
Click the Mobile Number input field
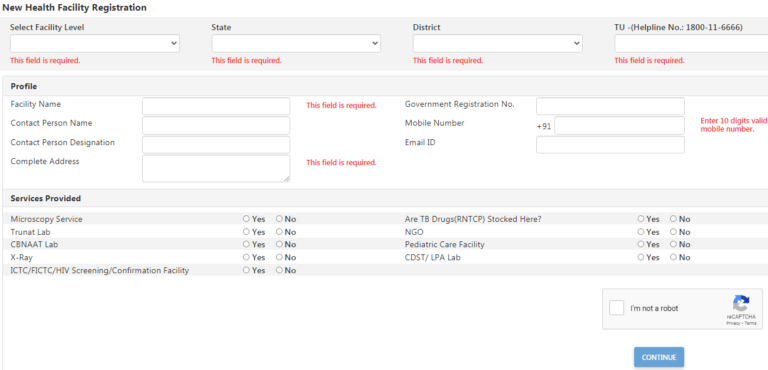620,125
